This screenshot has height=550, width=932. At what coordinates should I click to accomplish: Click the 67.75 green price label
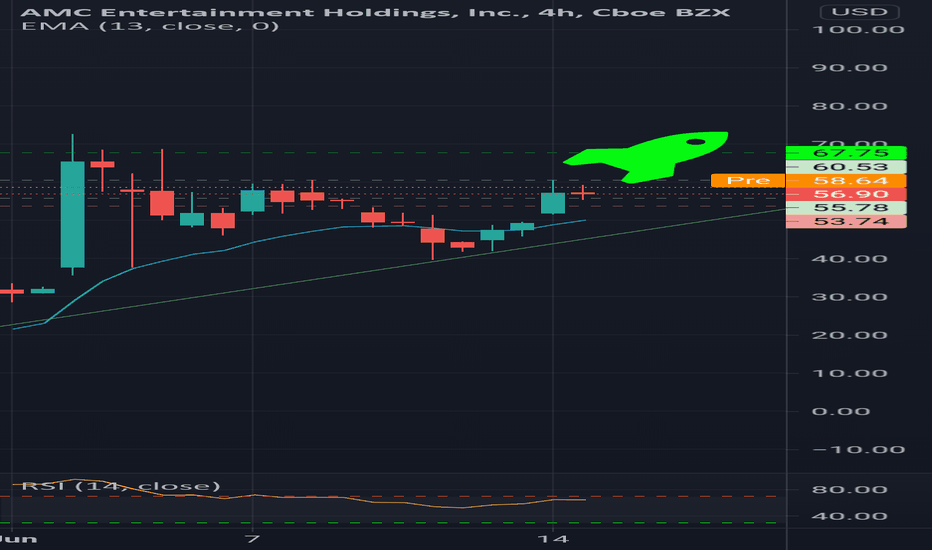point(846,153)
